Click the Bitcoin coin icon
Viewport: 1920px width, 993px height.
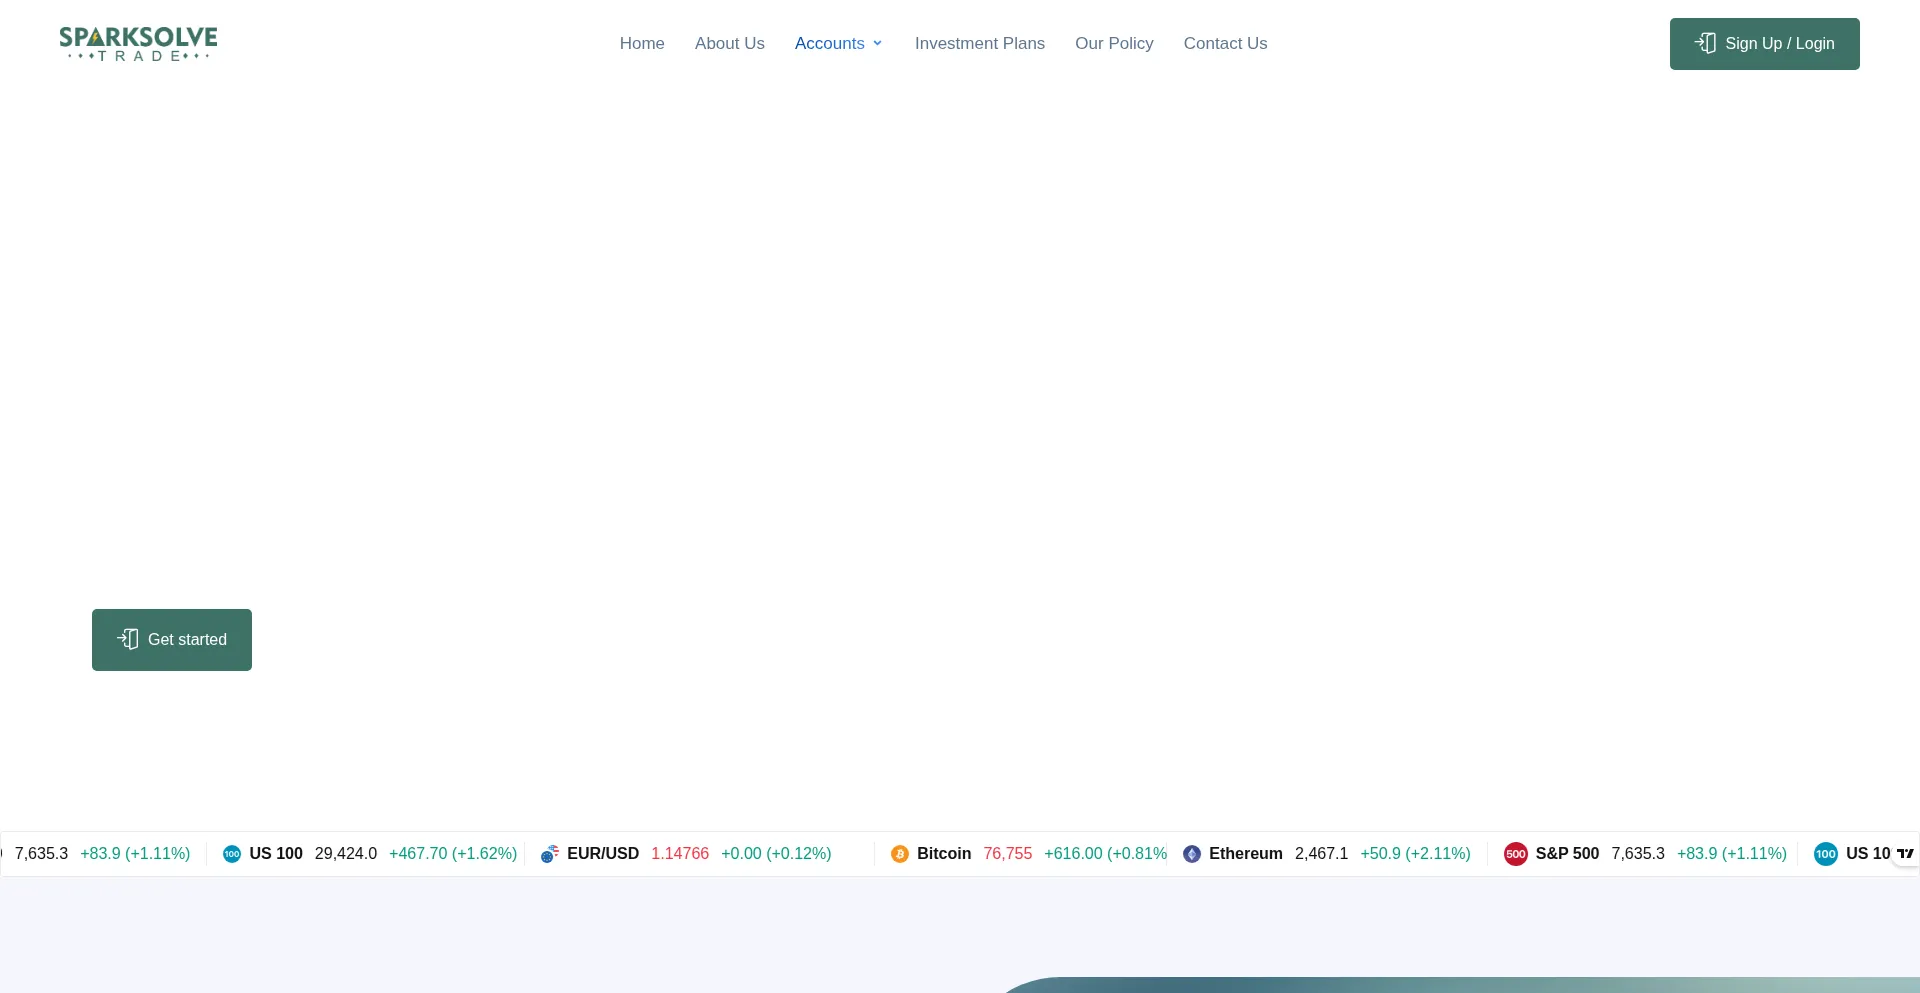[900, 854]
